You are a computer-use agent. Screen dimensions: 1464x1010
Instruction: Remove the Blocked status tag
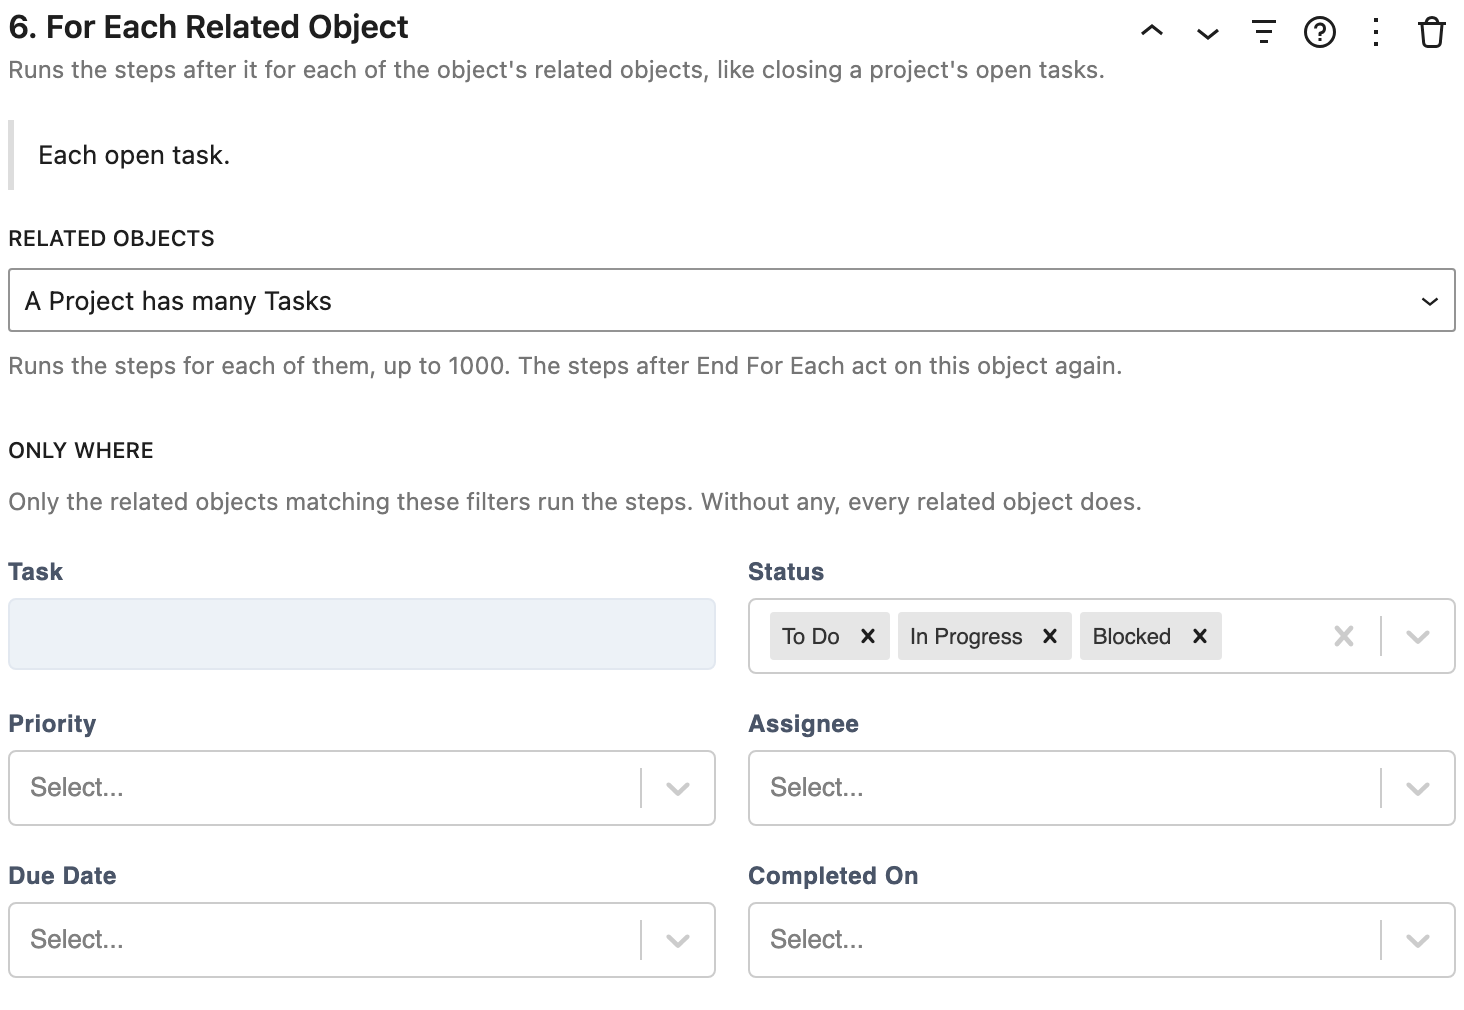[1200, 636]
